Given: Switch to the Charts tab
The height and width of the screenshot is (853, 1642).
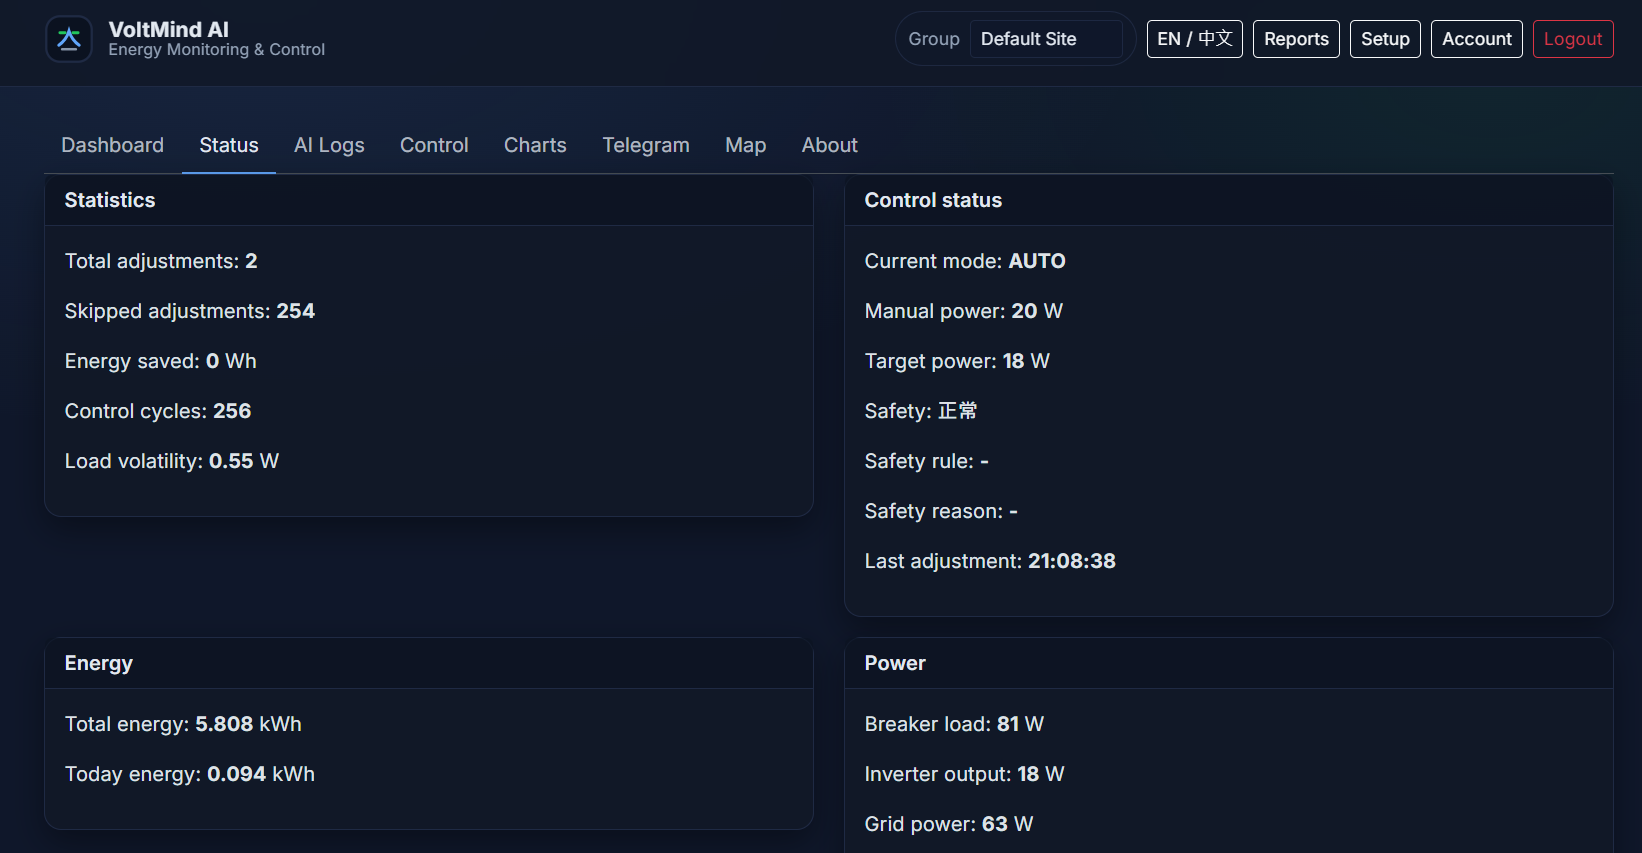Looking at the screenshot, I should click(x=535, y=145).
